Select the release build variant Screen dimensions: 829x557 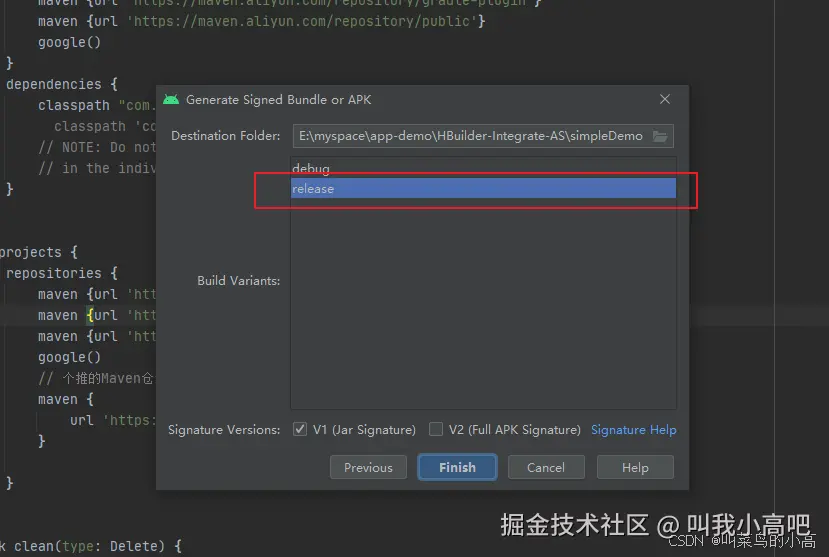483,189
